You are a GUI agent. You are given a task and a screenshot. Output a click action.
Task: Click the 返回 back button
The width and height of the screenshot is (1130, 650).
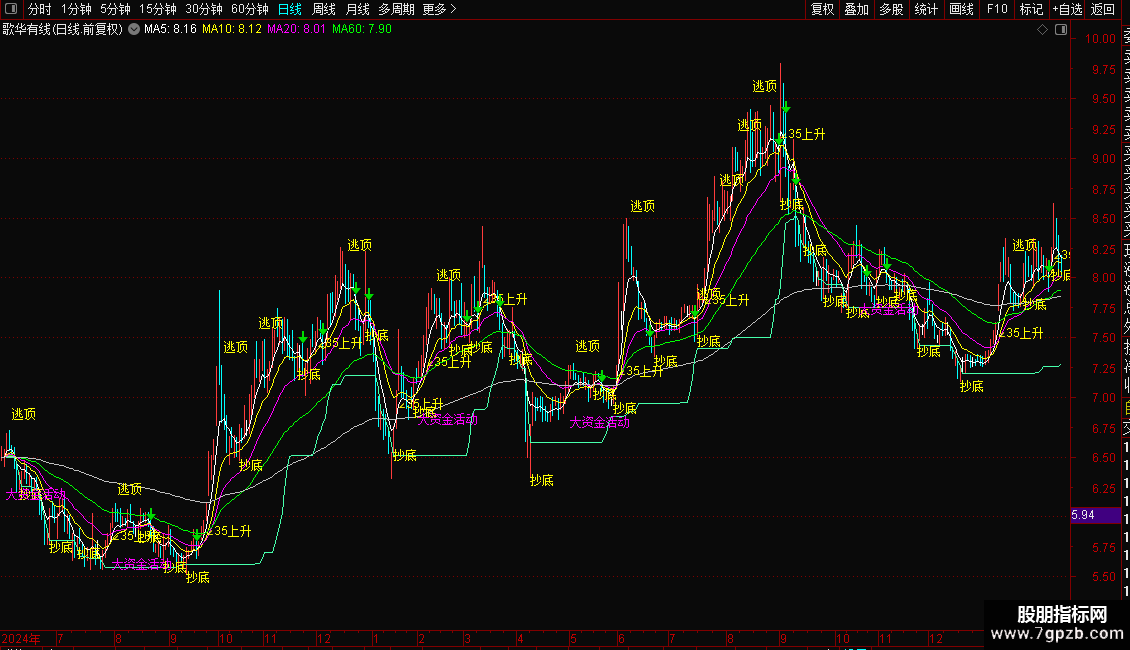(1103, 9)
